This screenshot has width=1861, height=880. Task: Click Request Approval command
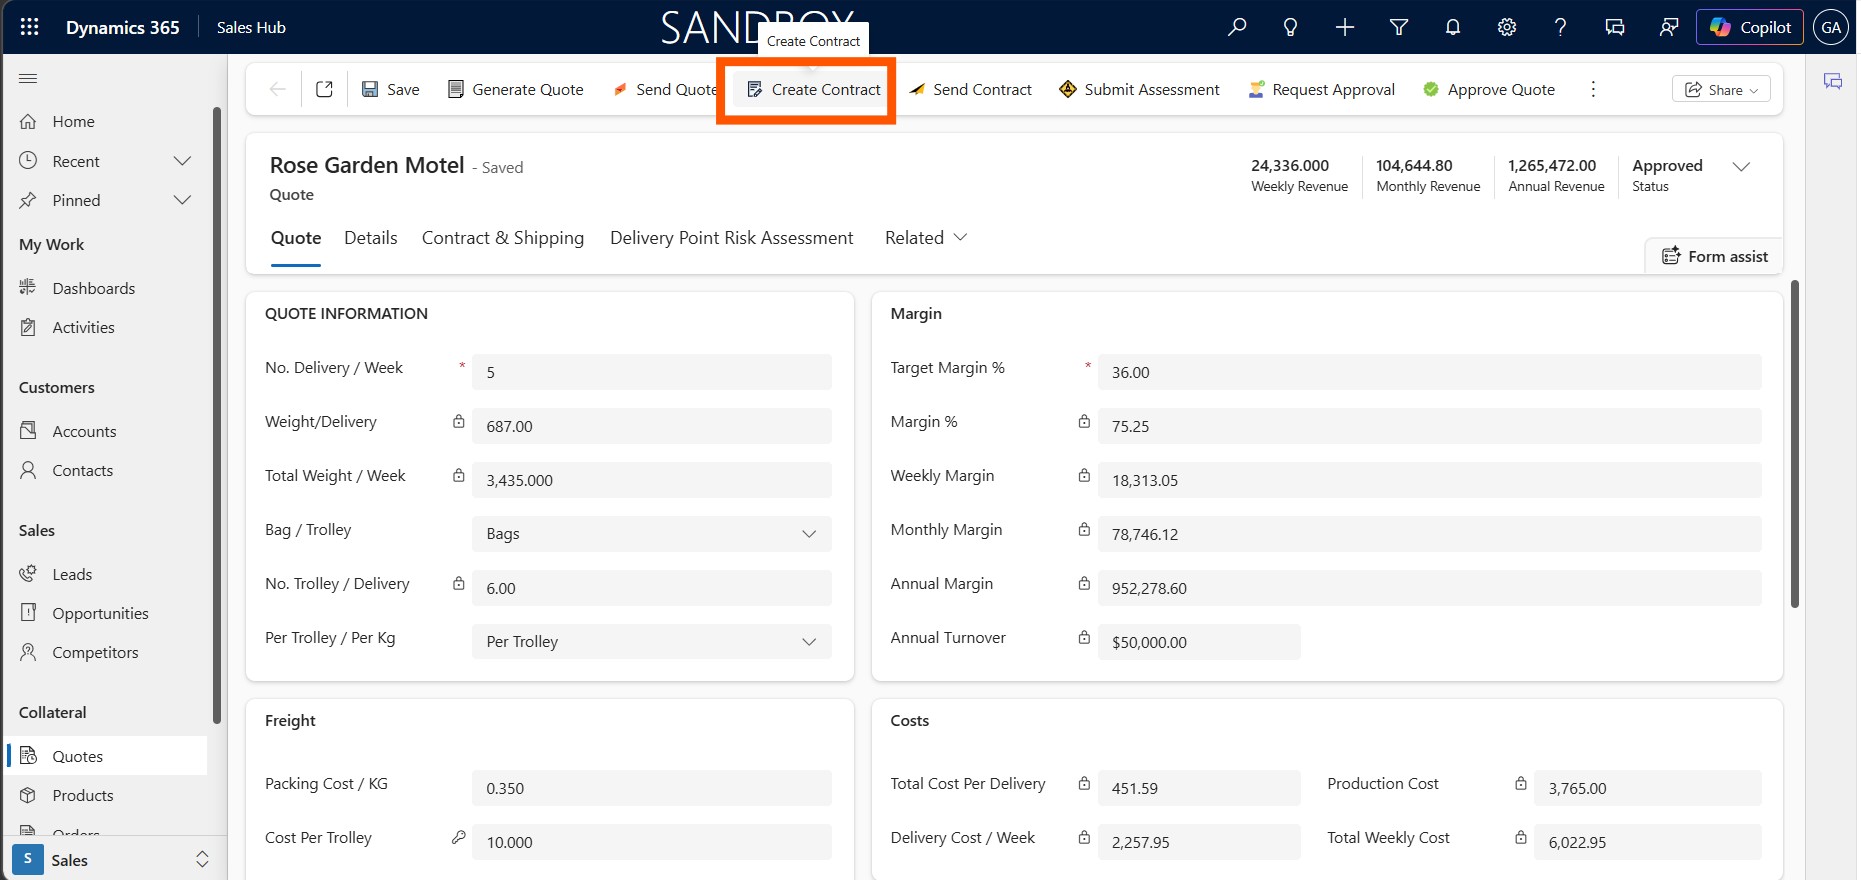(1321, 89)
